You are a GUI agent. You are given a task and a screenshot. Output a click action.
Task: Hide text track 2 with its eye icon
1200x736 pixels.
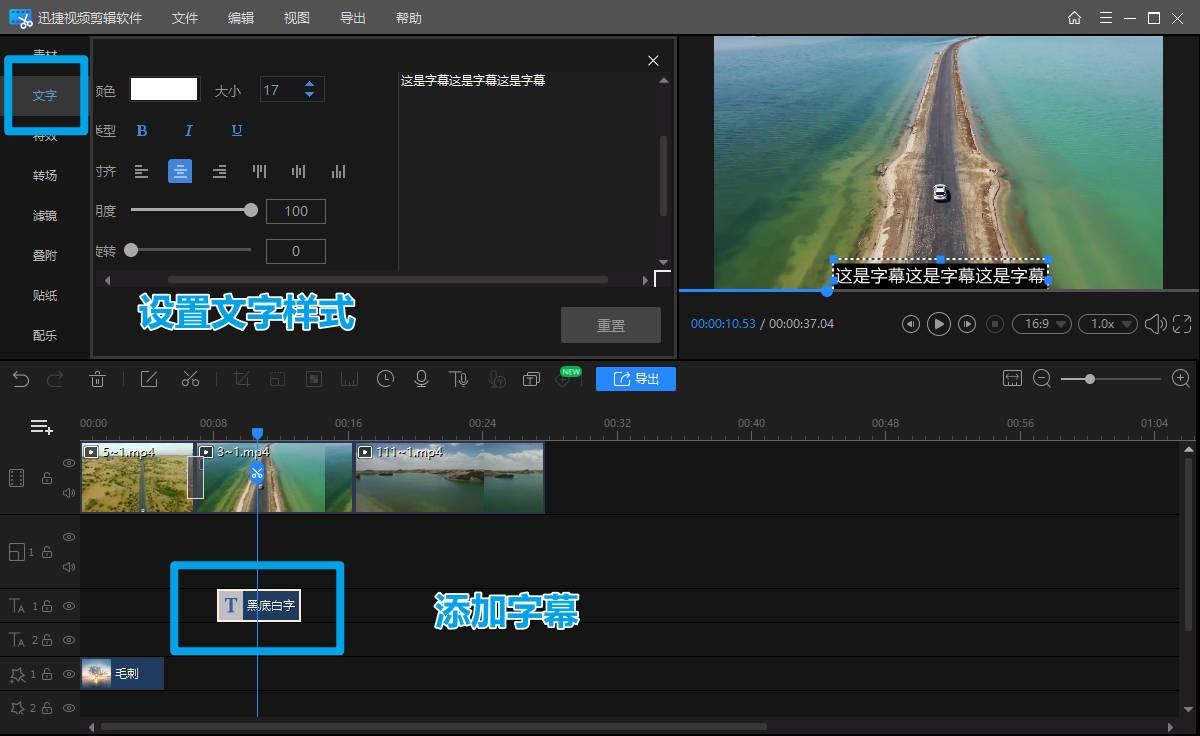coord(69,639)
